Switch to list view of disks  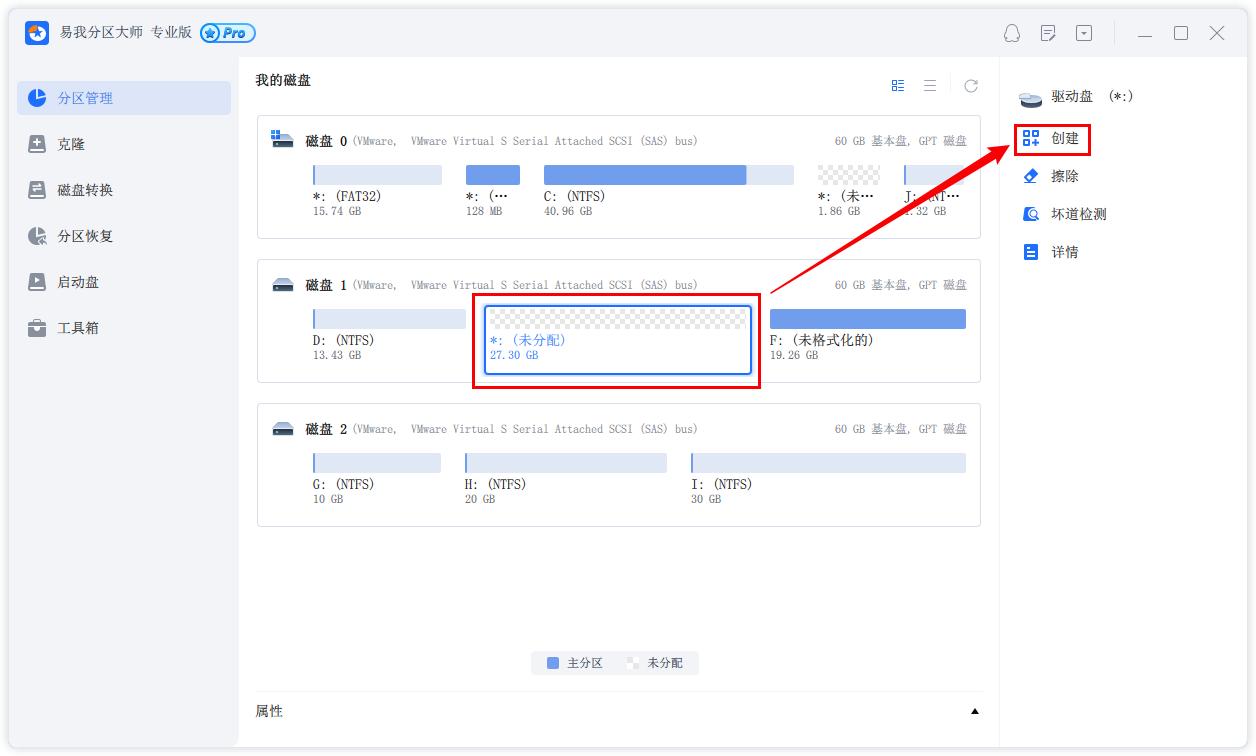coord(929,85)
